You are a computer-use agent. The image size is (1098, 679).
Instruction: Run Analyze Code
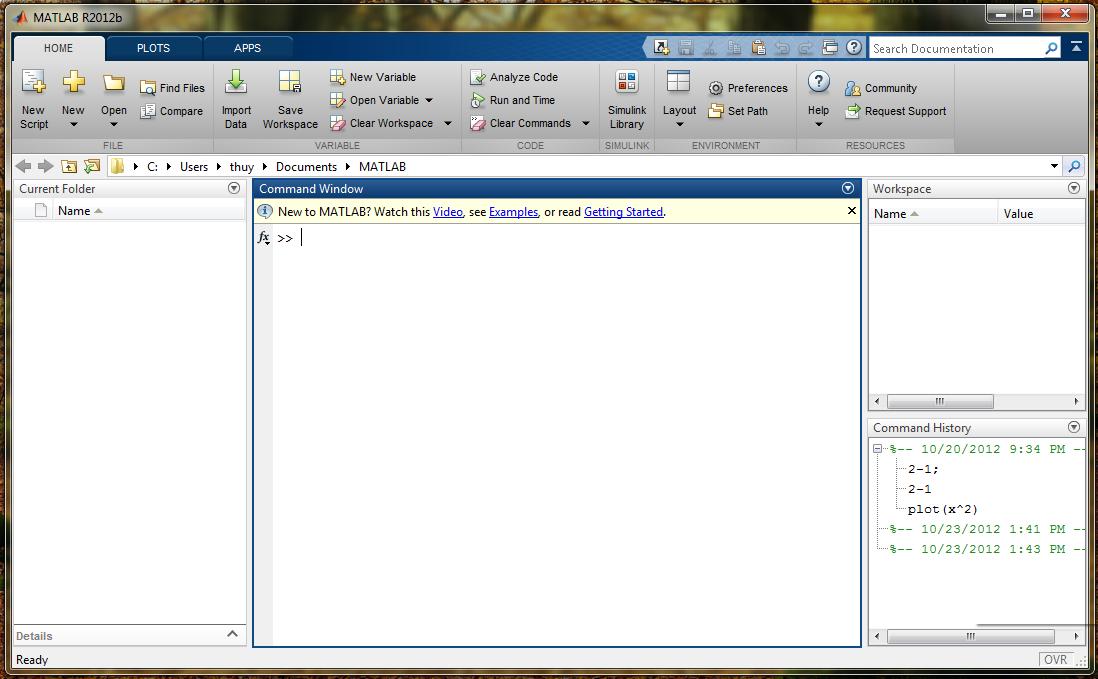(x=514, y=77)
